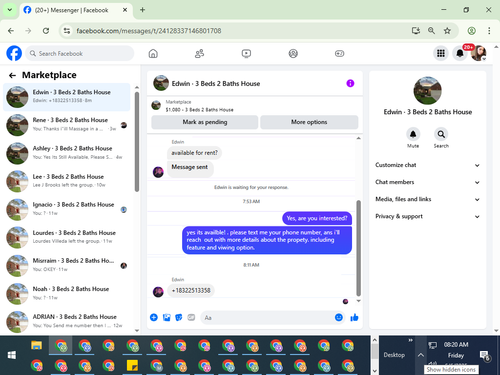Screen dimensions: 500x375
Task: Search in conversation magnifier icon
Action: [441, 134]
